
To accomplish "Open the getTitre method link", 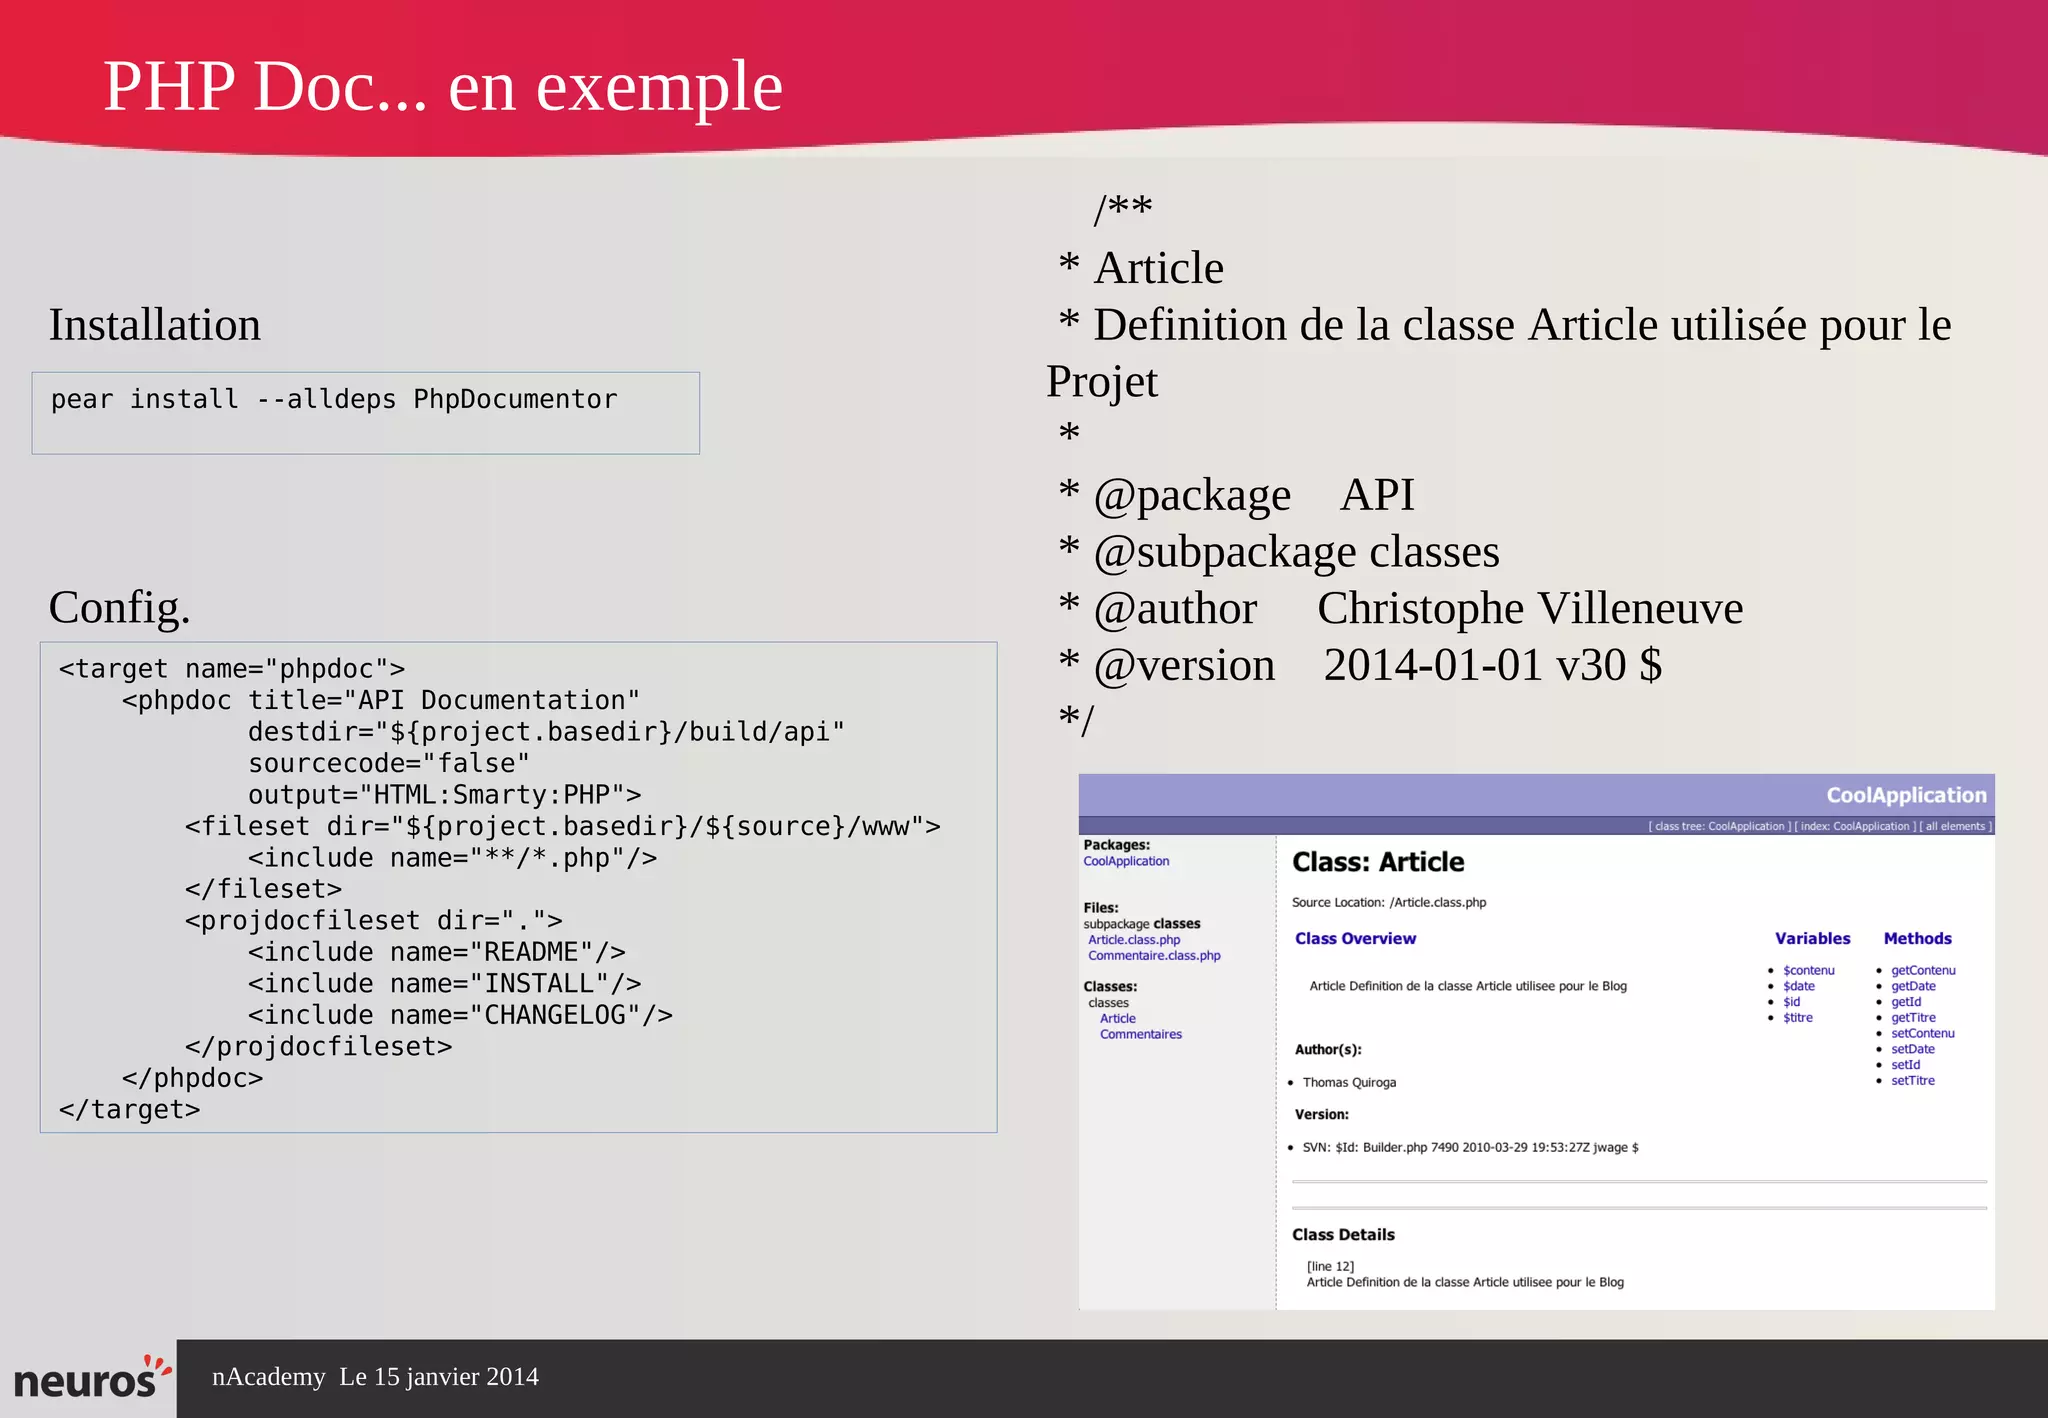I will point(1913,1018).
